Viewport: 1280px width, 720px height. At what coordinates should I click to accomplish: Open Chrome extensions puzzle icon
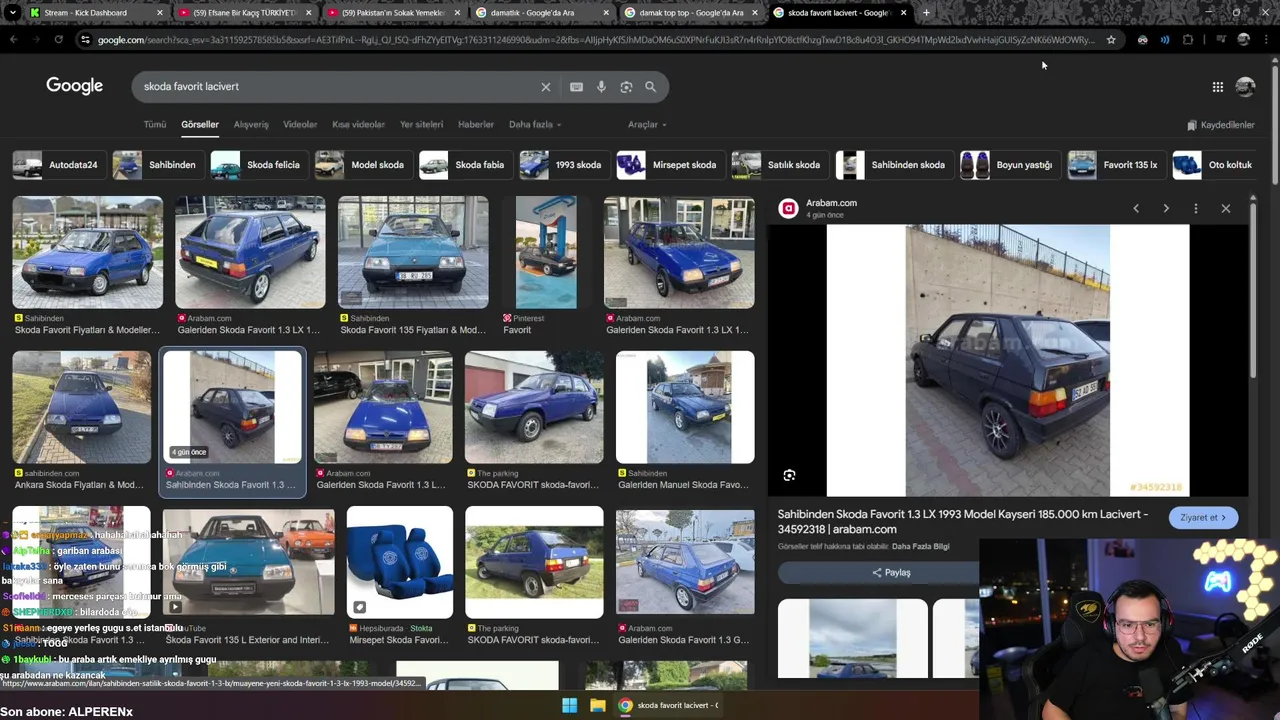pyautogui.click(x=1188, y=40)
